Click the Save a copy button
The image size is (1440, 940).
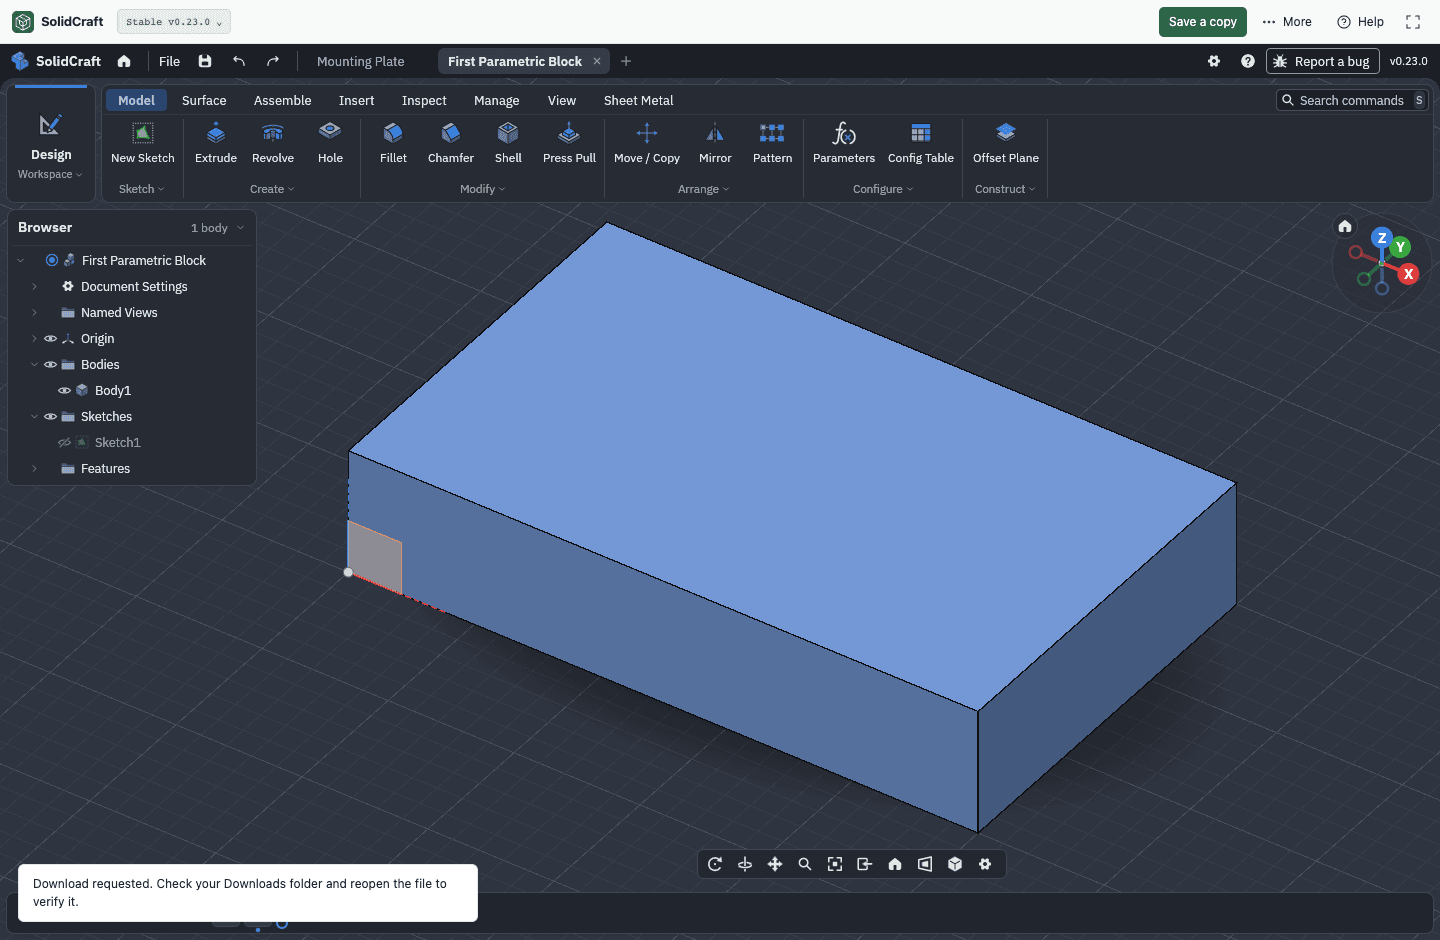pyautogui.click(x=1203, y=22)
